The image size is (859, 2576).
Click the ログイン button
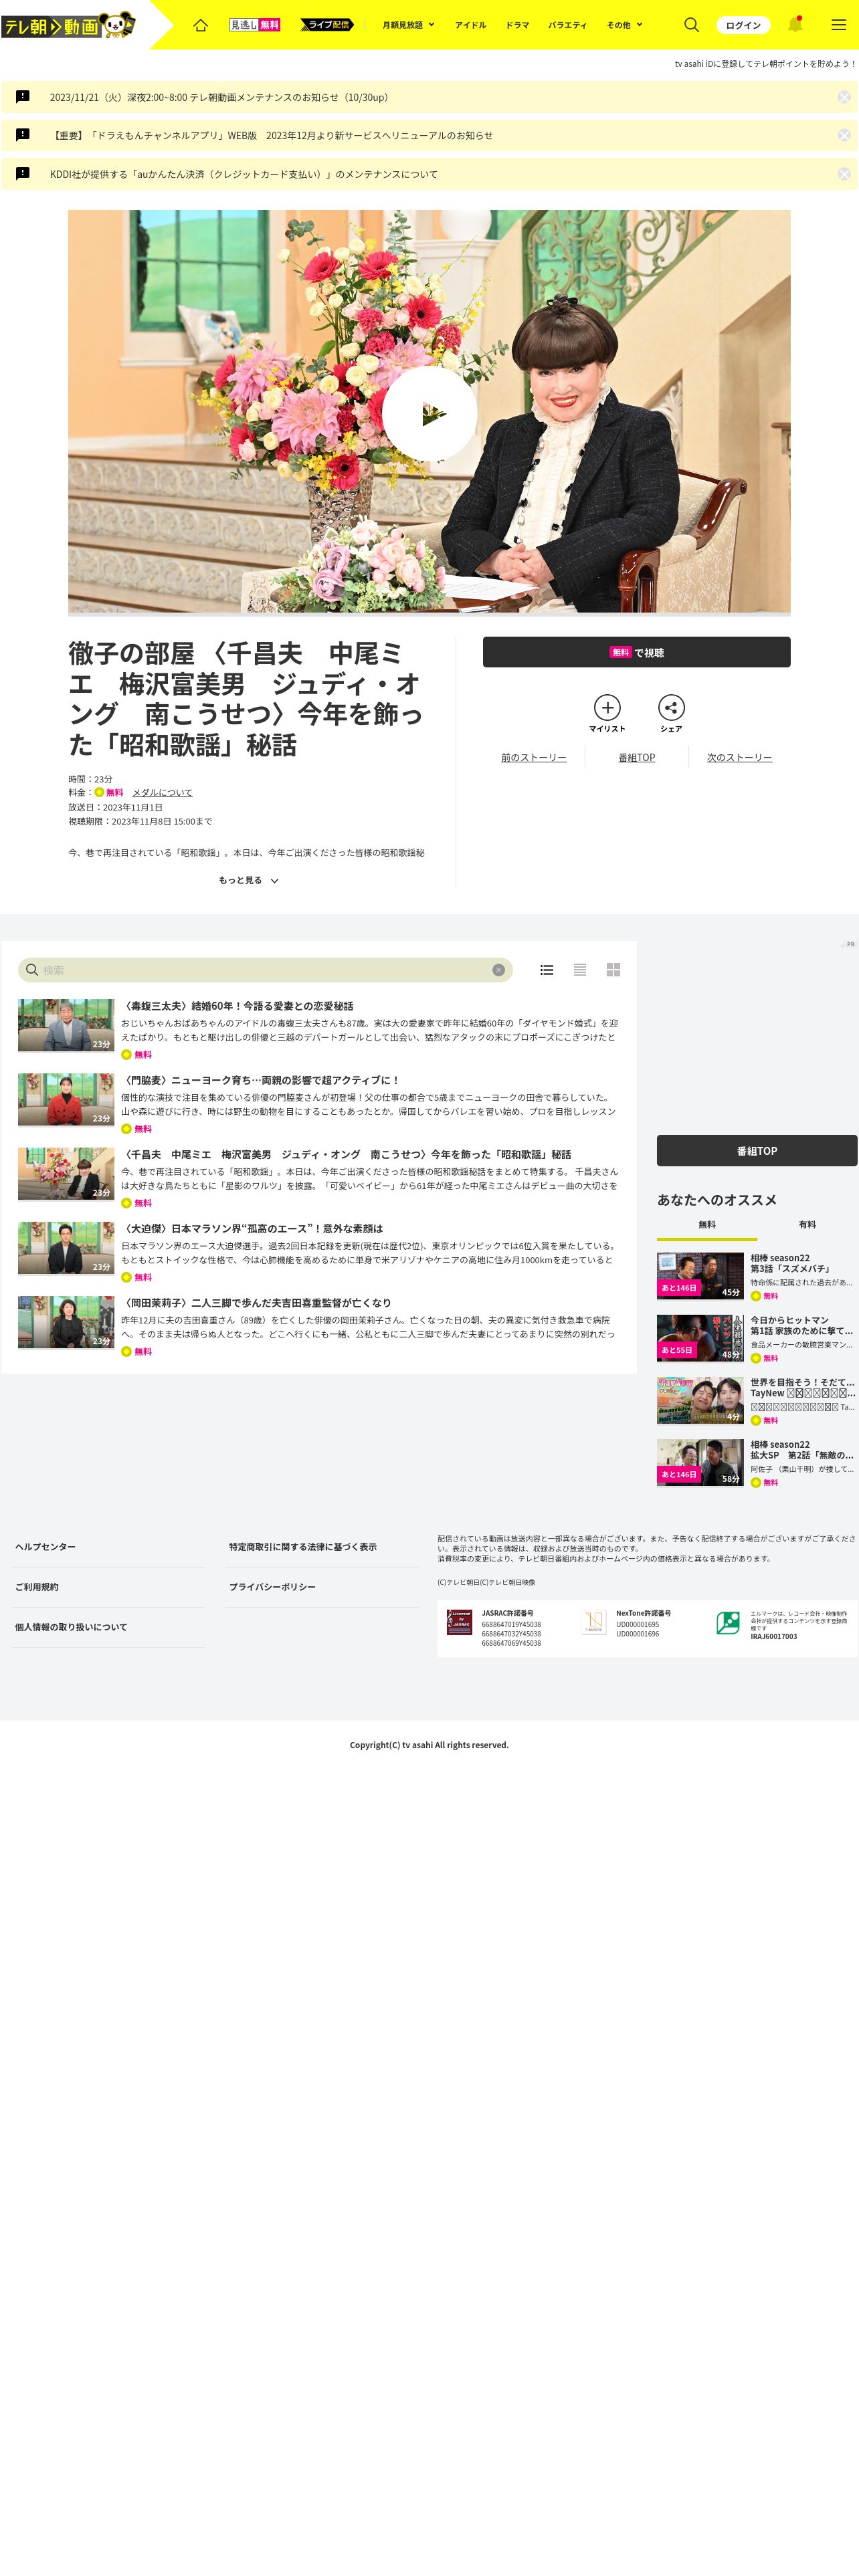tap(743, 25)
